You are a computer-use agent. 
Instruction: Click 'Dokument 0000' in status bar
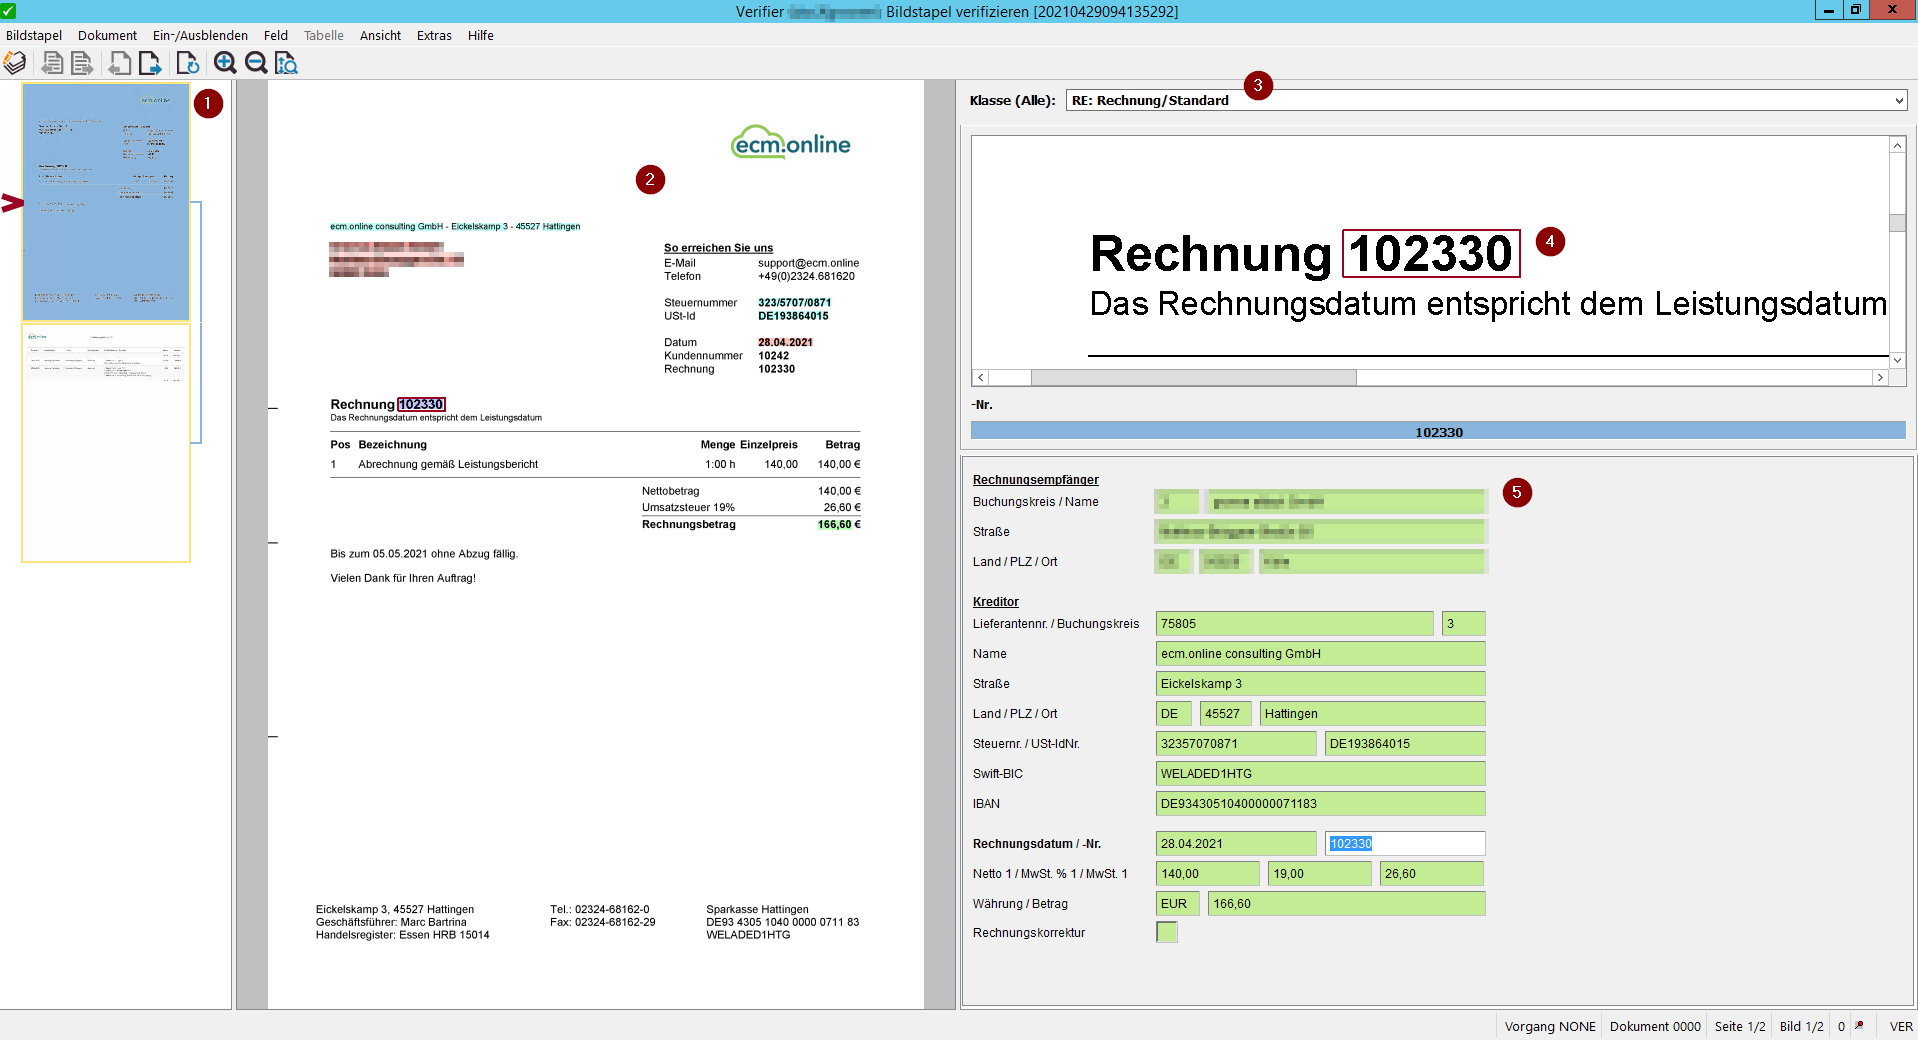(1655, 1026)
